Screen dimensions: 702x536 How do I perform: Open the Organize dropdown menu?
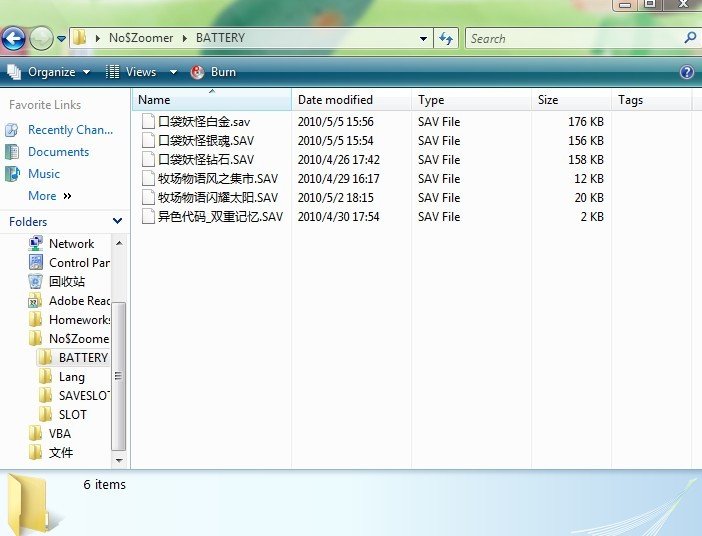pyautogui.click(x=50, y=72)
